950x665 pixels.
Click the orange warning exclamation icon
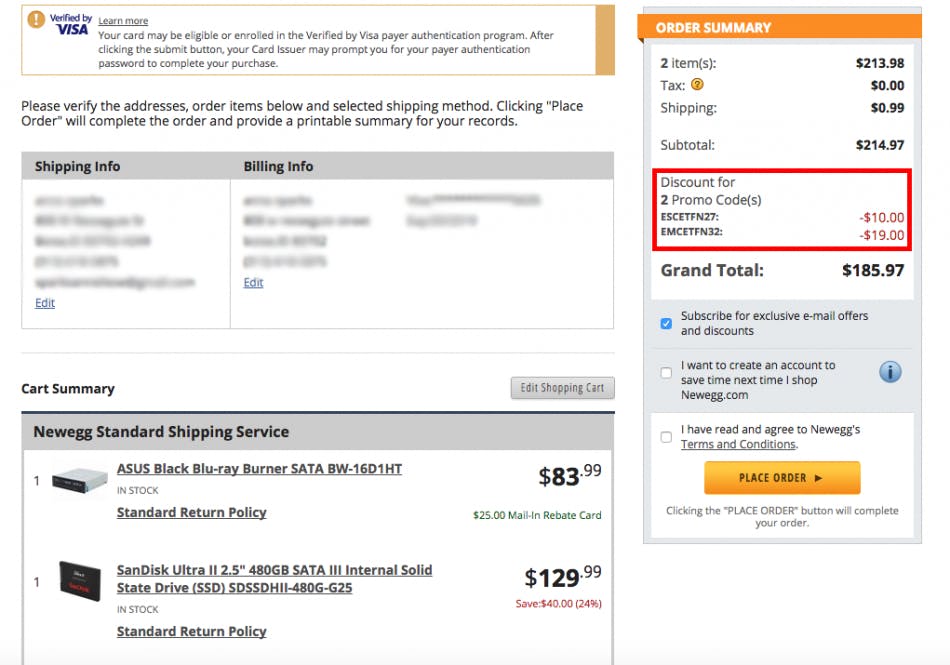click(x=36, y=18)
